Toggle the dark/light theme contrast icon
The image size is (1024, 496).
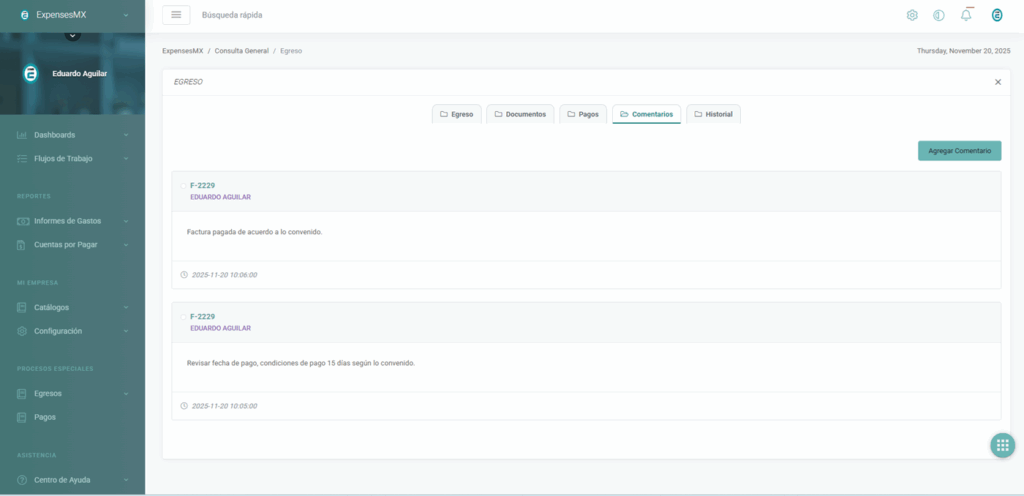tap(939, 15)
